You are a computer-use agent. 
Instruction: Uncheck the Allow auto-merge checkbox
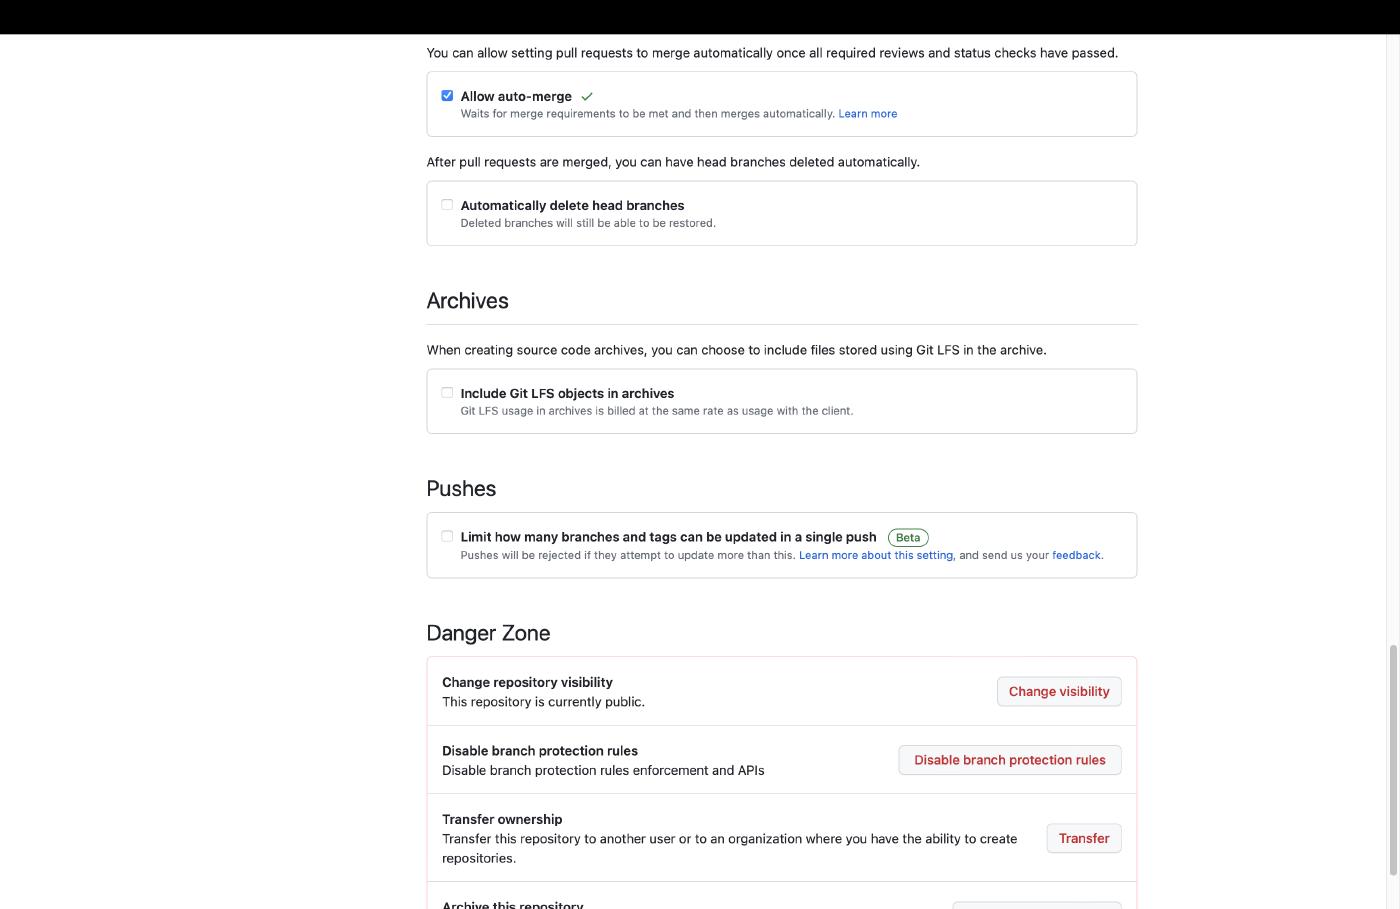click(447, 96)
